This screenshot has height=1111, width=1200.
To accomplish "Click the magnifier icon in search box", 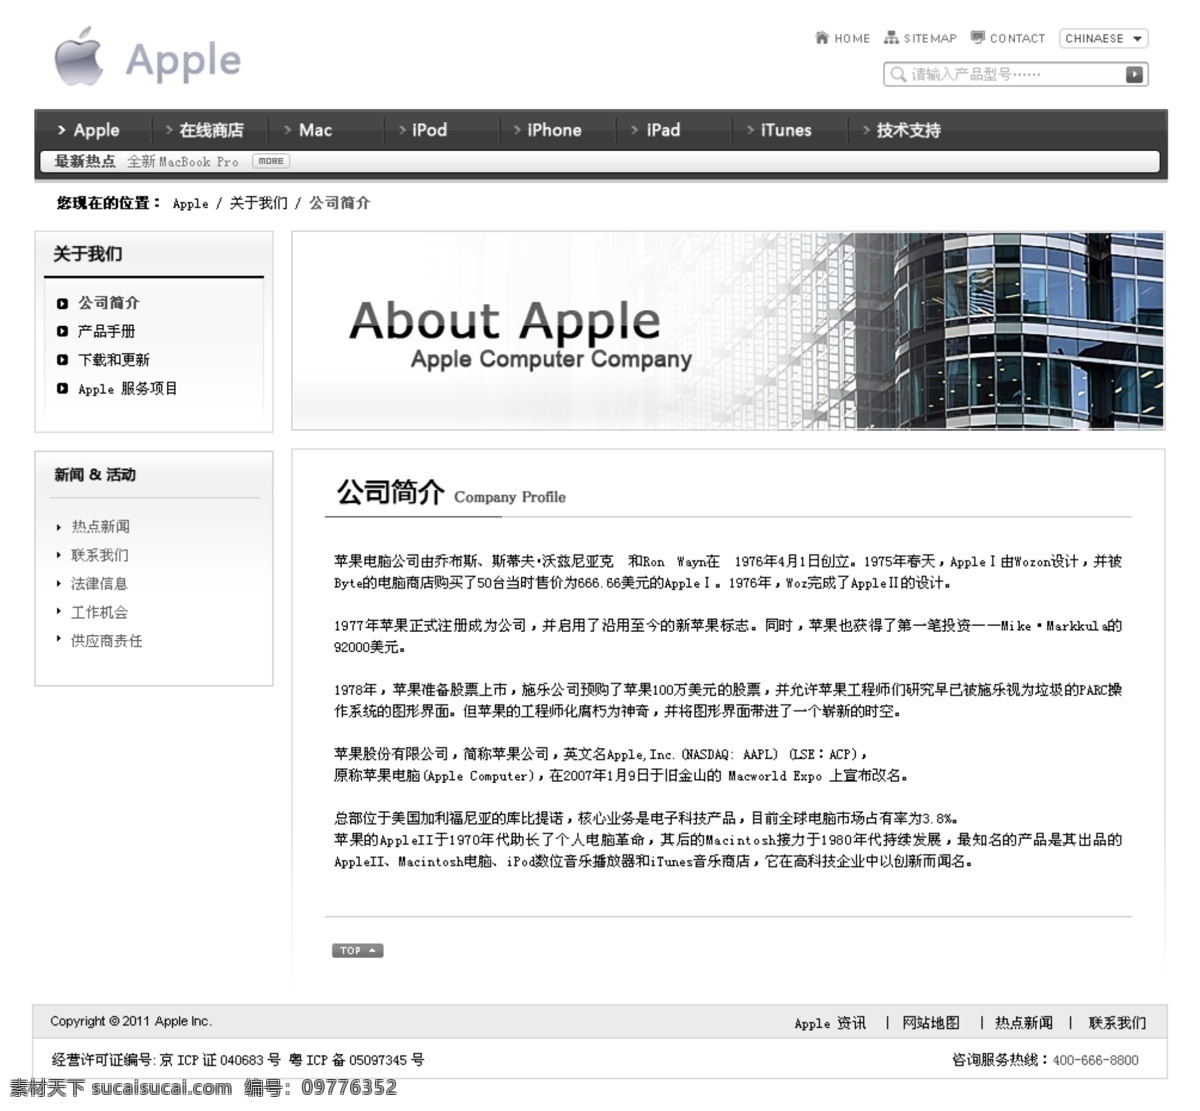I will pos(898,74).
